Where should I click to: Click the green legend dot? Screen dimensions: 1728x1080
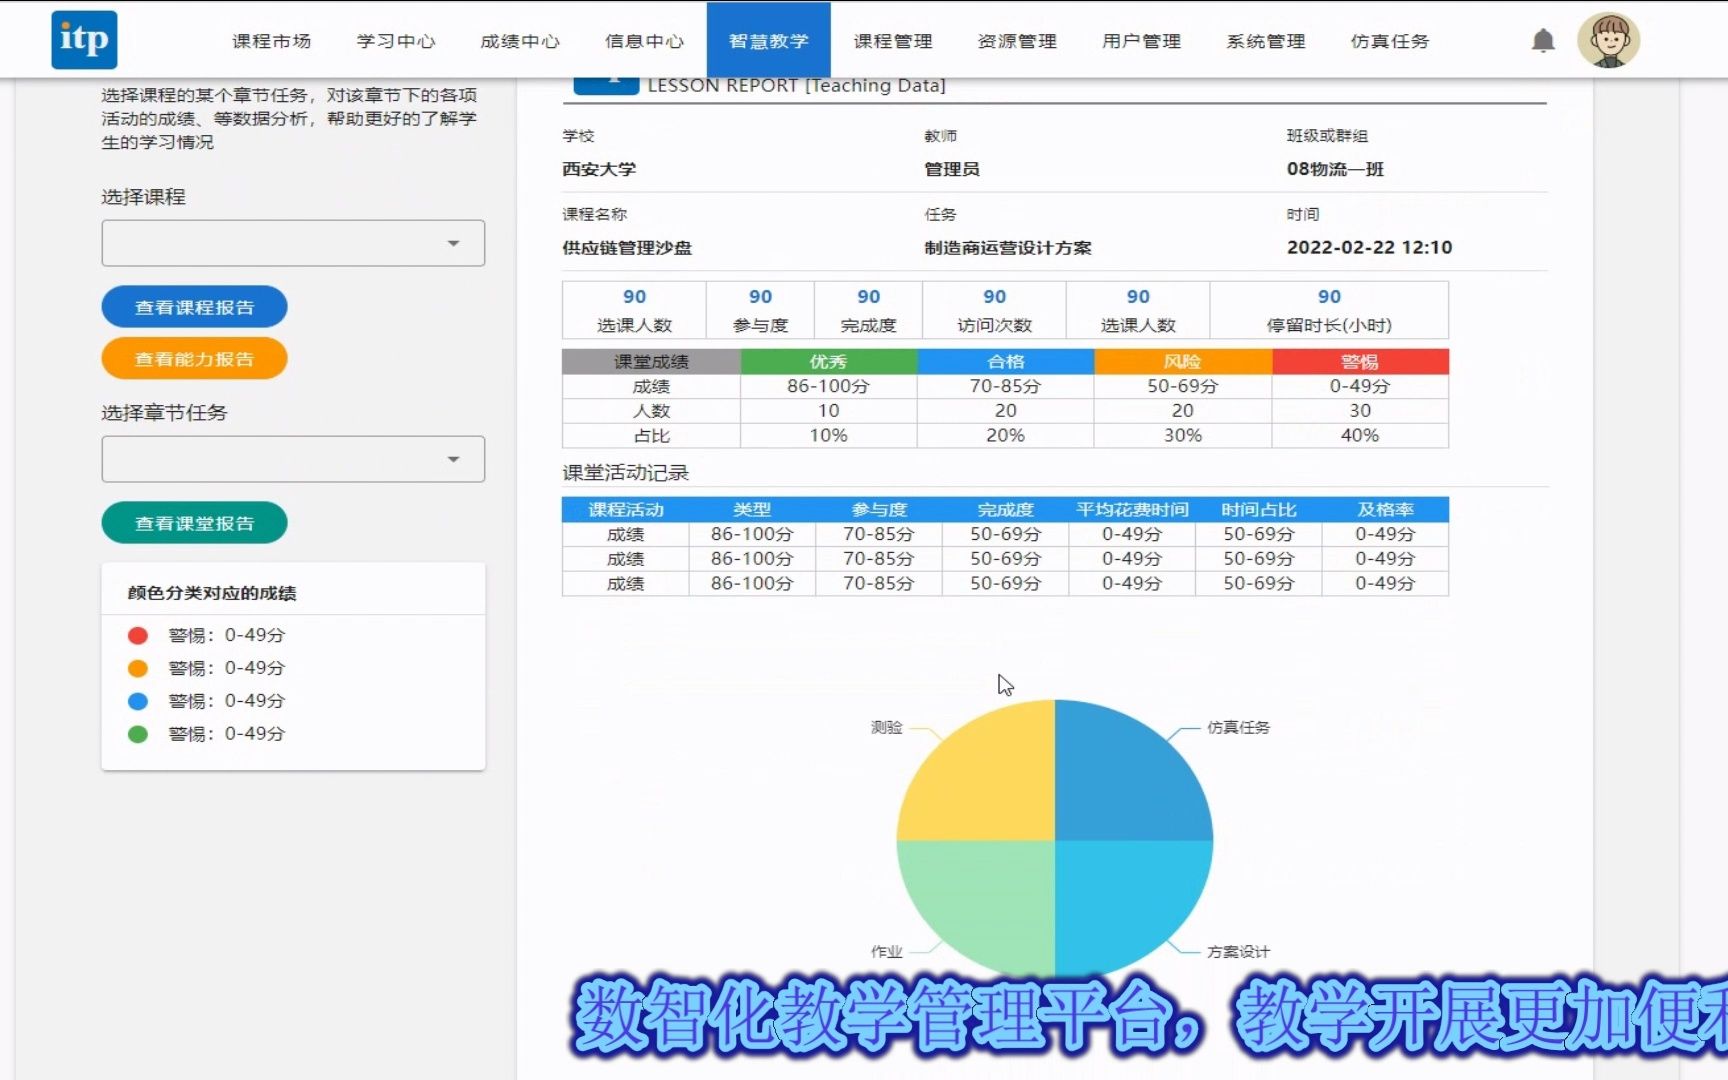[138, 734]
